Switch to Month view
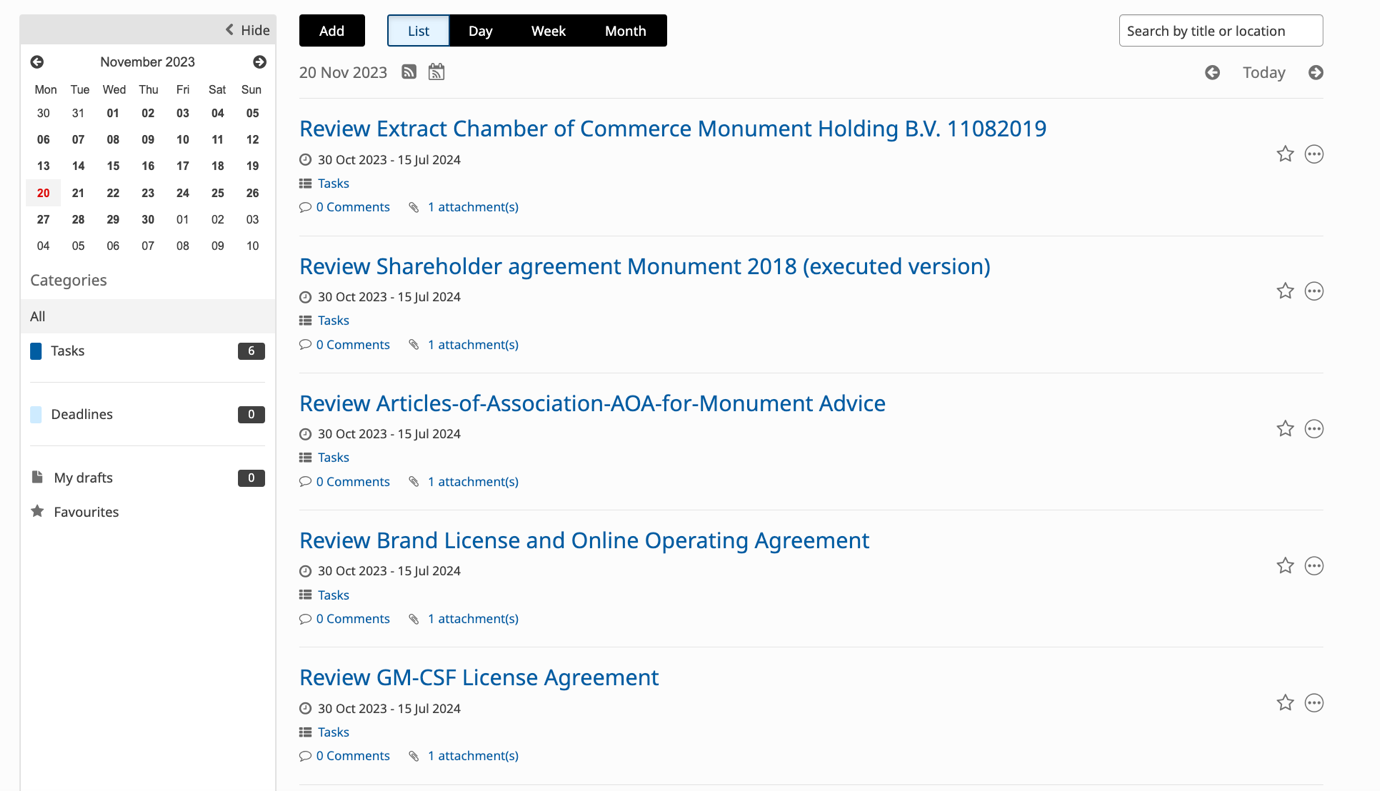 click(625, 31)
